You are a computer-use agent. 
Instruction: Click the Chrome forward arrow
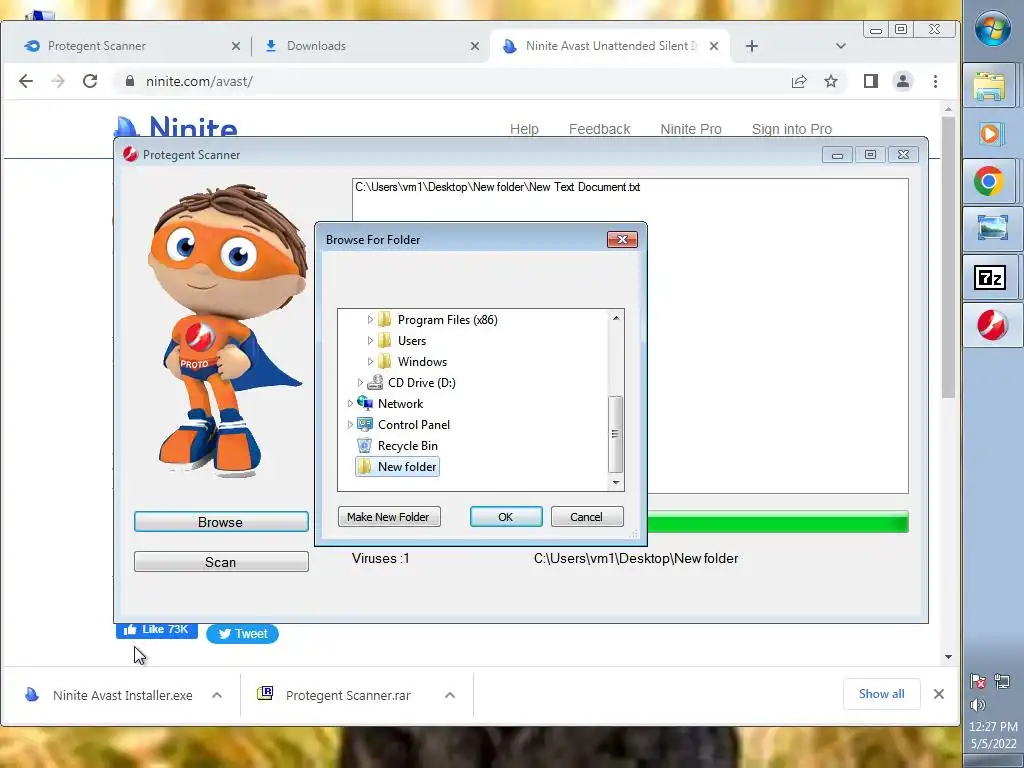click(58, 81)
